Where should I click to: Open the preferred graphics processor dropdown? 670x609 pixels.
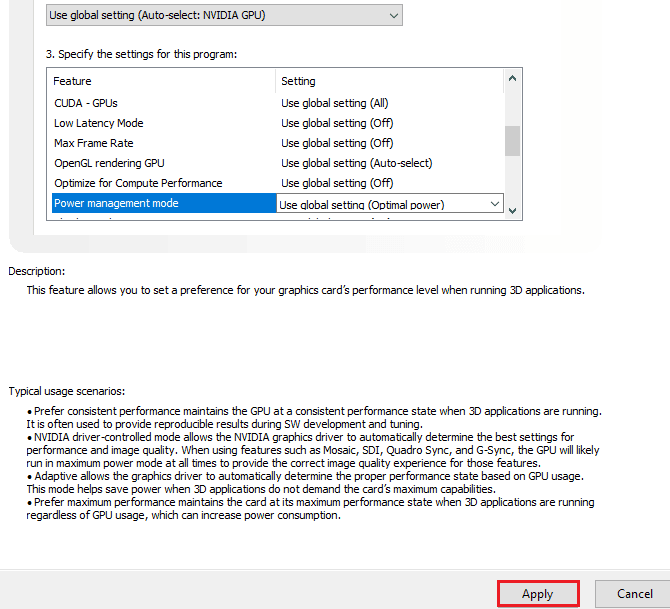tap(224, 15)
